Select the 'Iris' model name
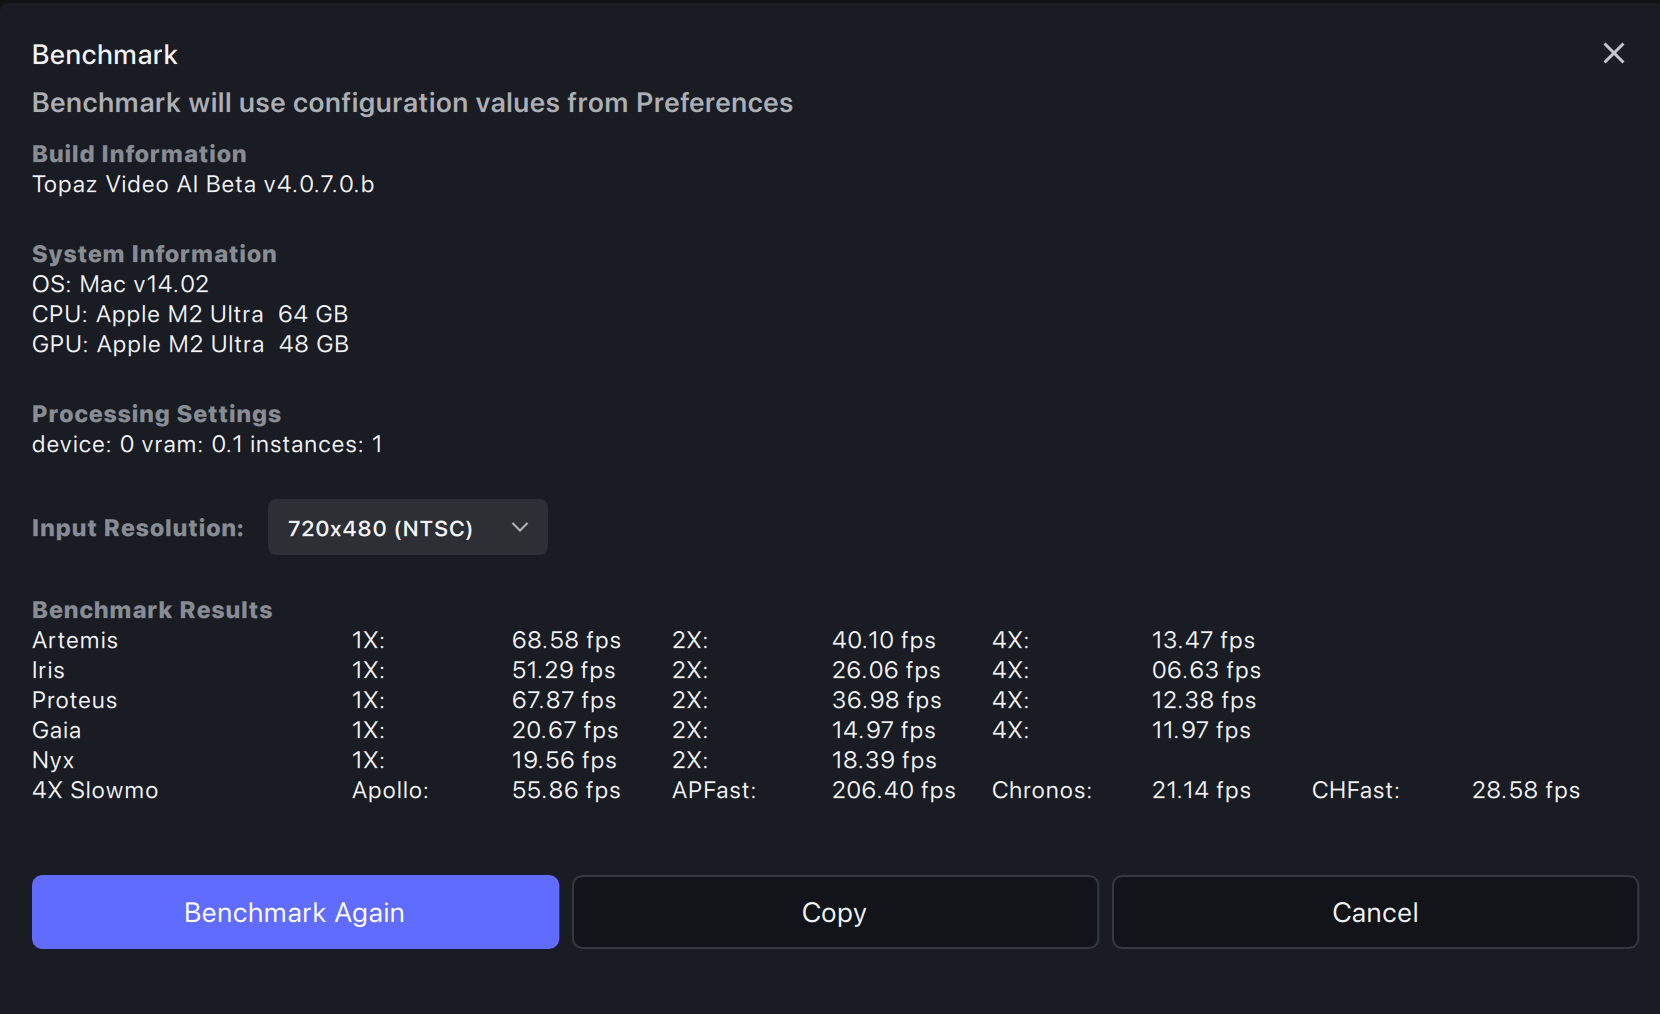The width and height of the screenshot is (1660, 1014). (x=48, y=670)
